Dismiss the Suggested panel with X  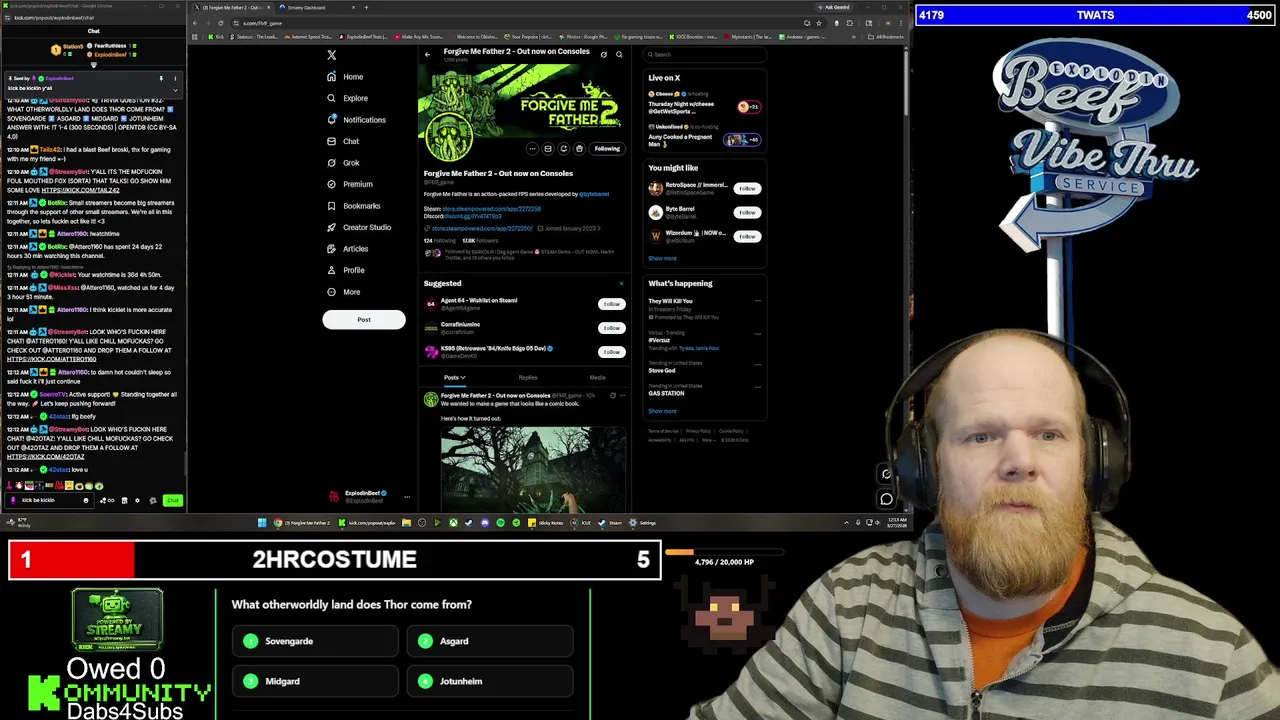click(621, 283)
